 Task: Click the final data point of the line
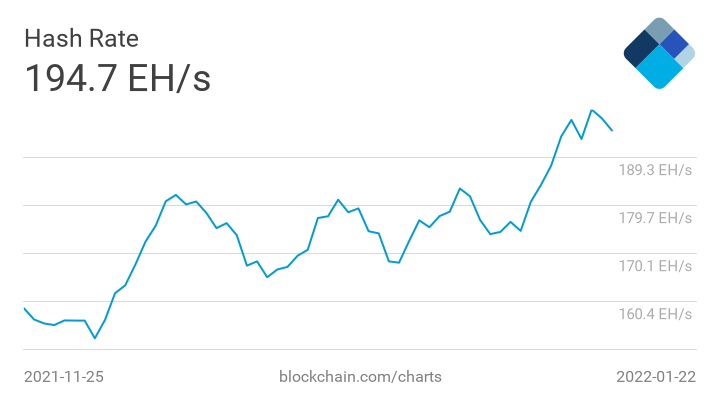coord(612,130)
